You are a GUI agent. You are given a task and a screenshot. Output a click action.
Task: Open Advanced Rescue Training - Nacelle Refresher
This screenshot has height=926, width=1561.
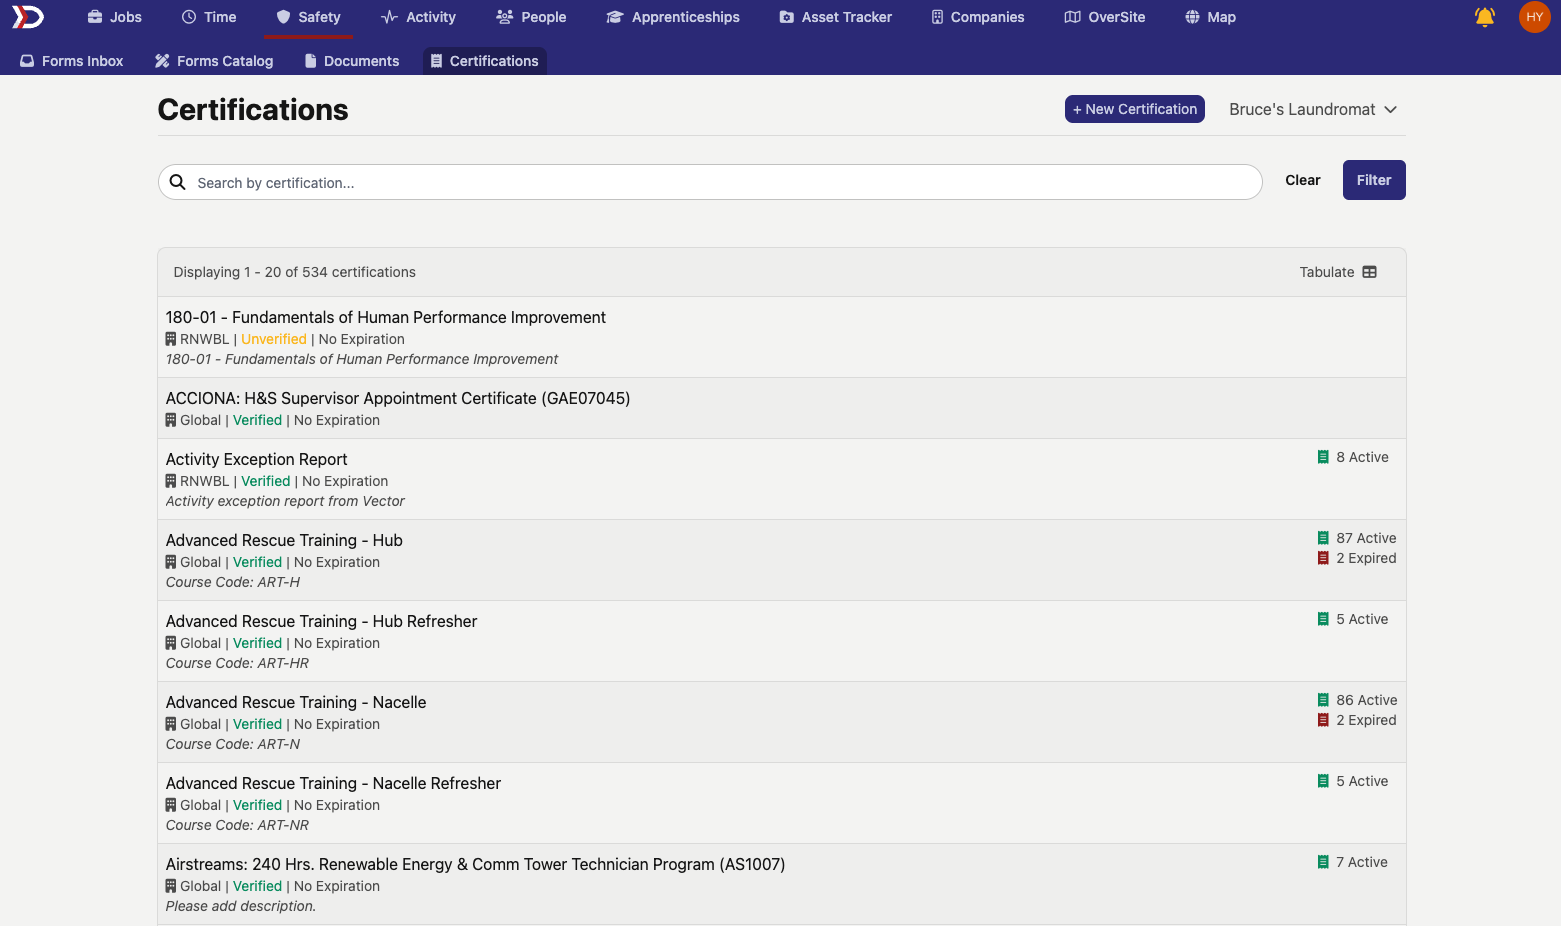coord(334,783)
